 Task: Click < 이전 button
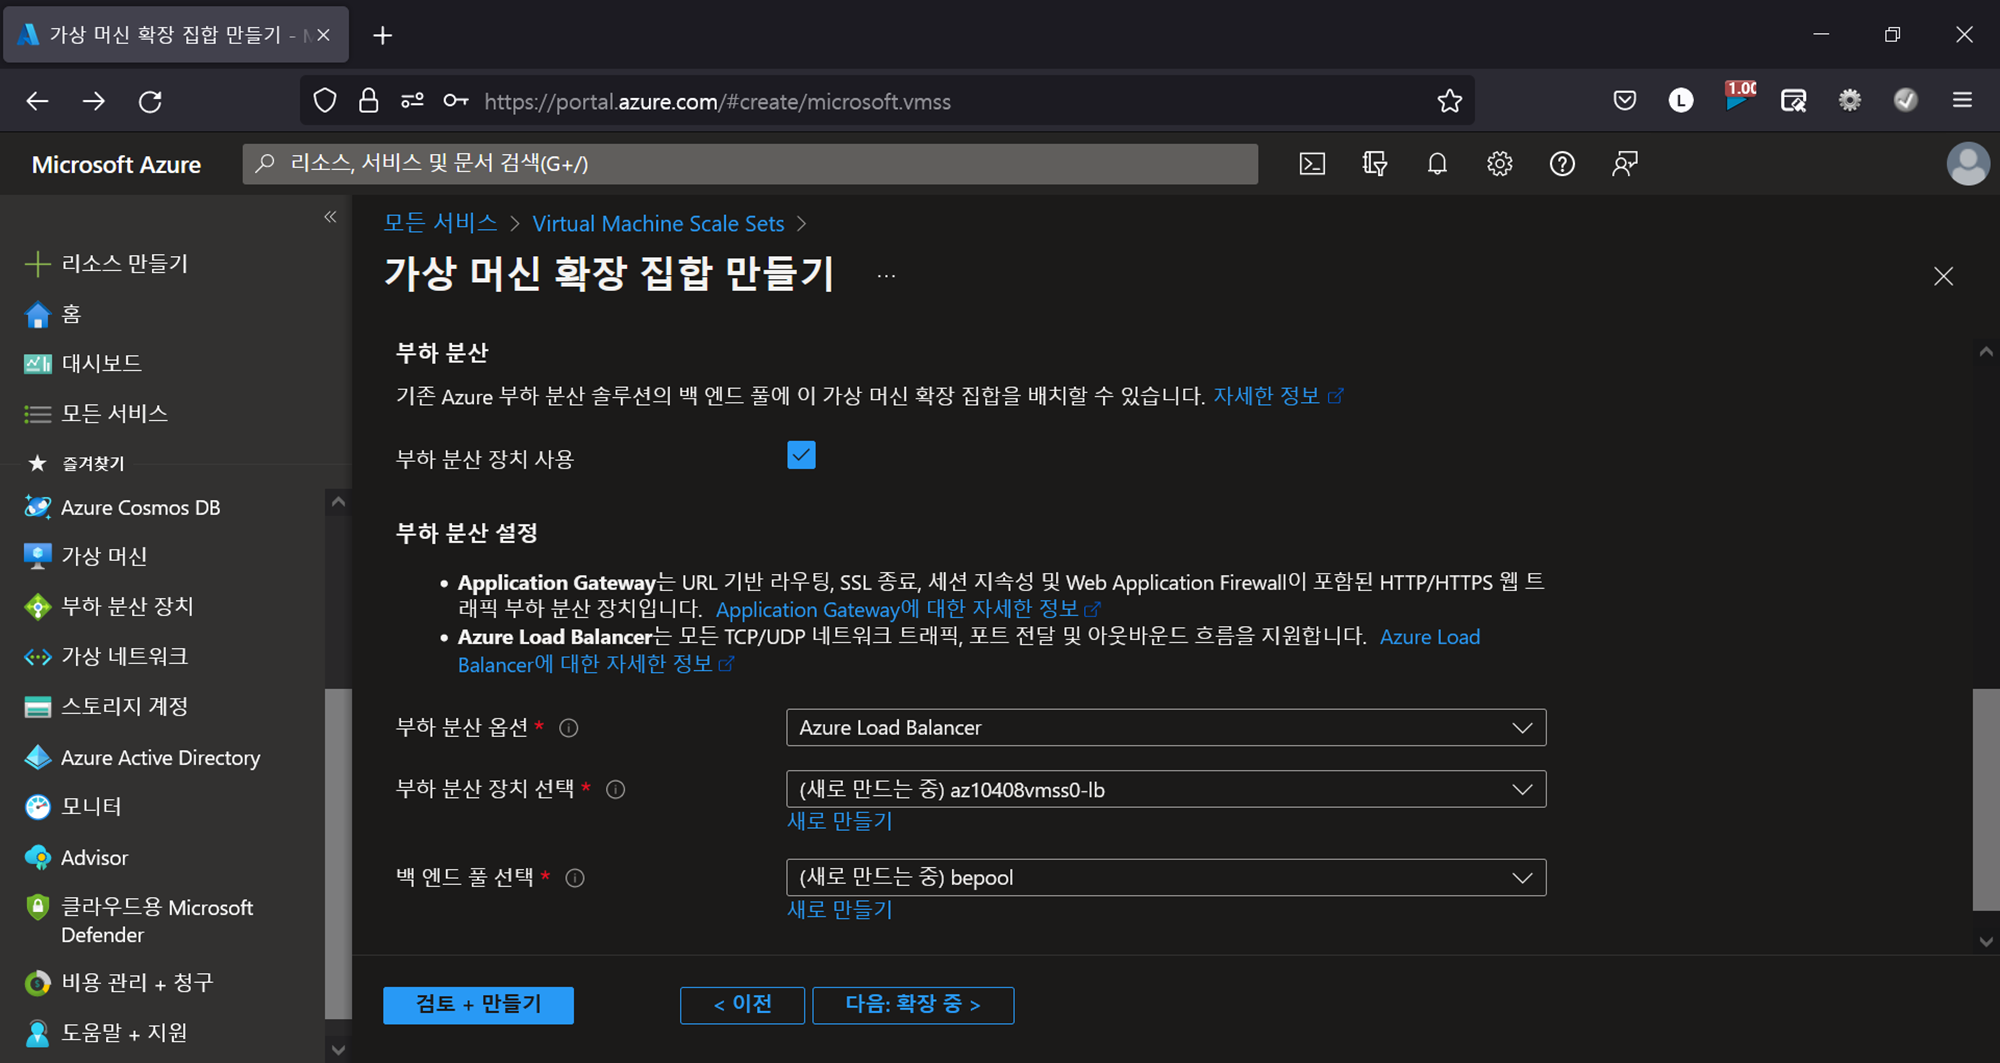pos(742,1005)
